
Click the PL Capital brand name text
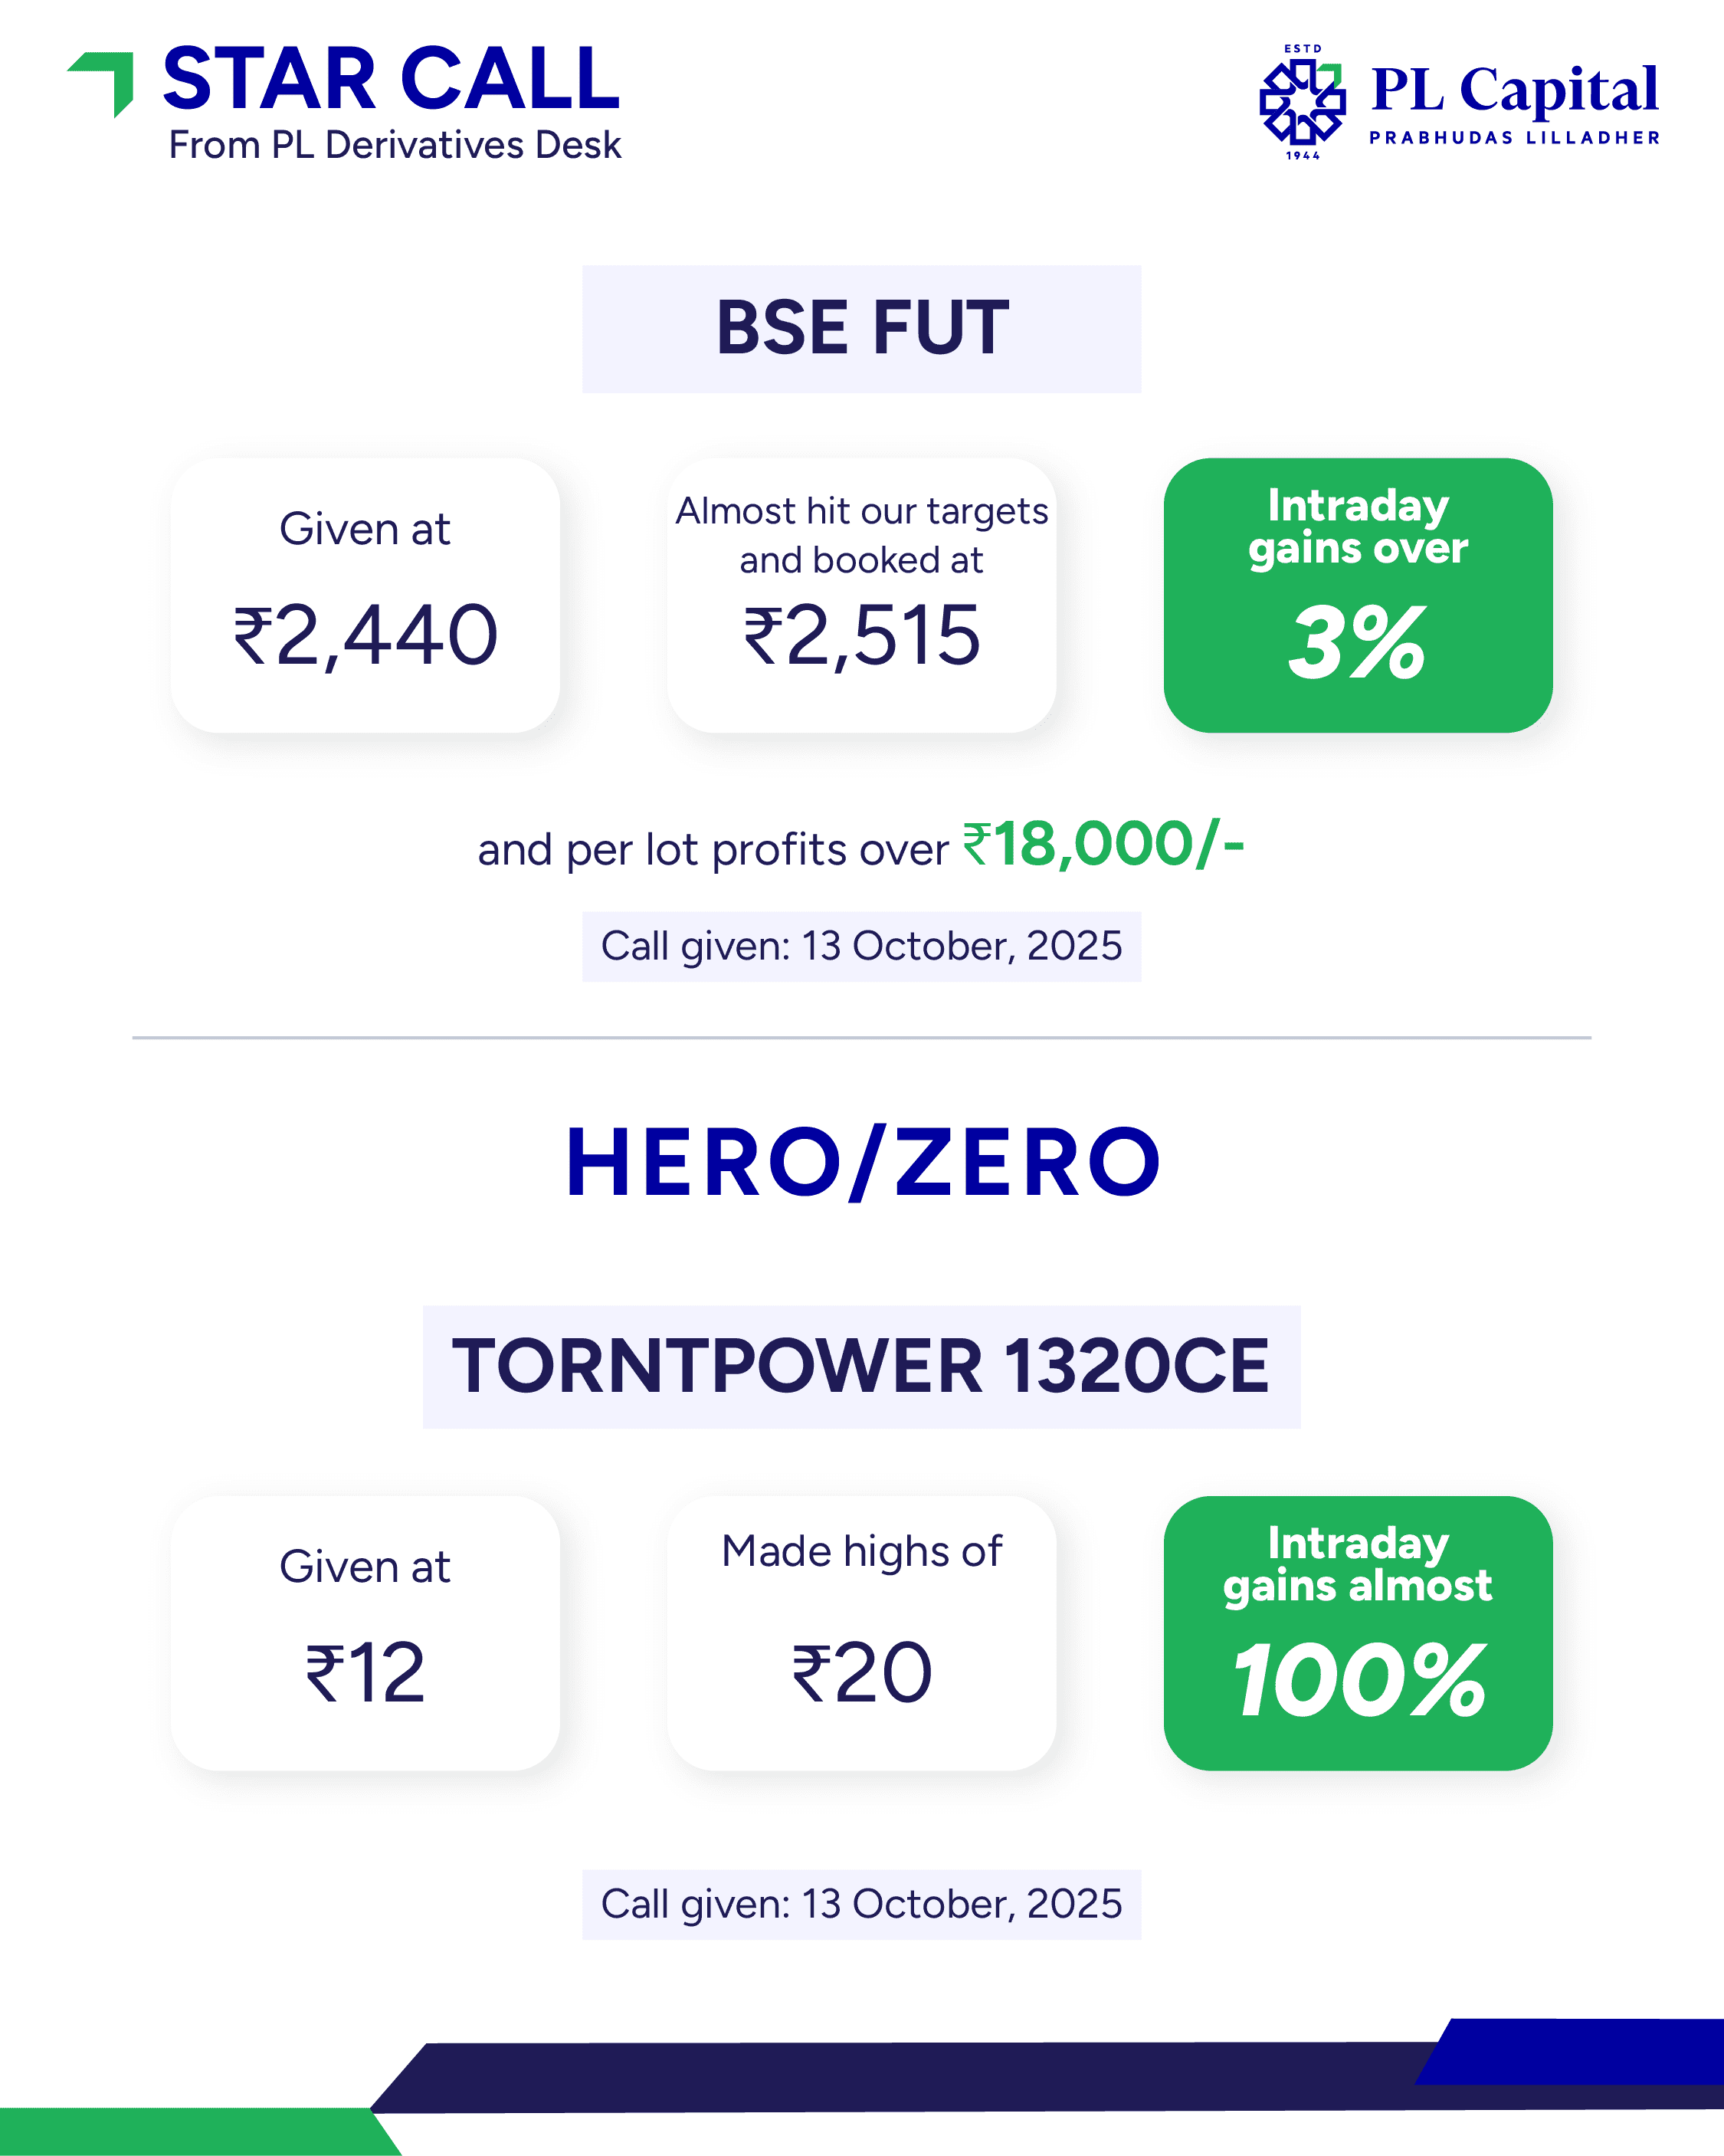pos(1514,90)
